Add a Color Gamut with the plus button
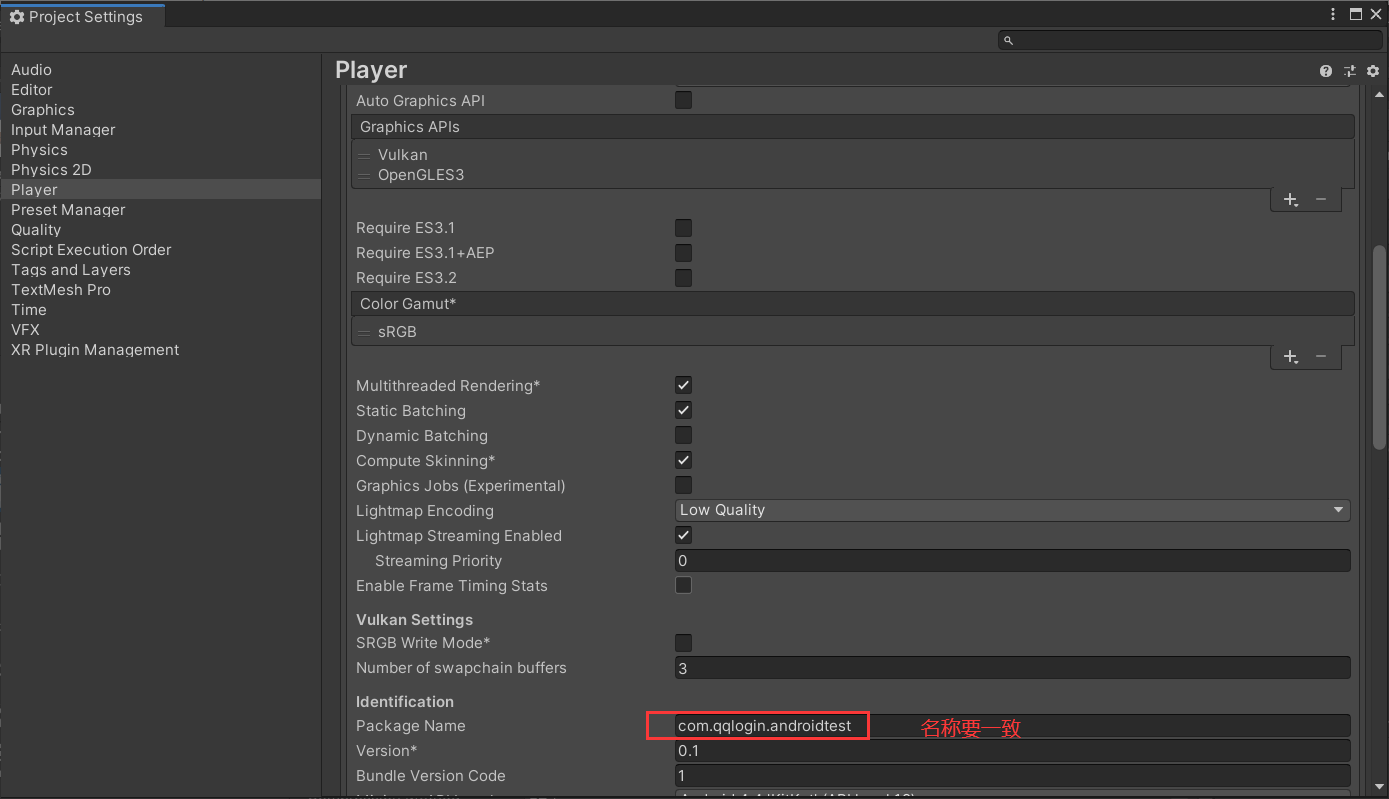This screenshot has height=799, width=1389. click(x=1290, y=356)
